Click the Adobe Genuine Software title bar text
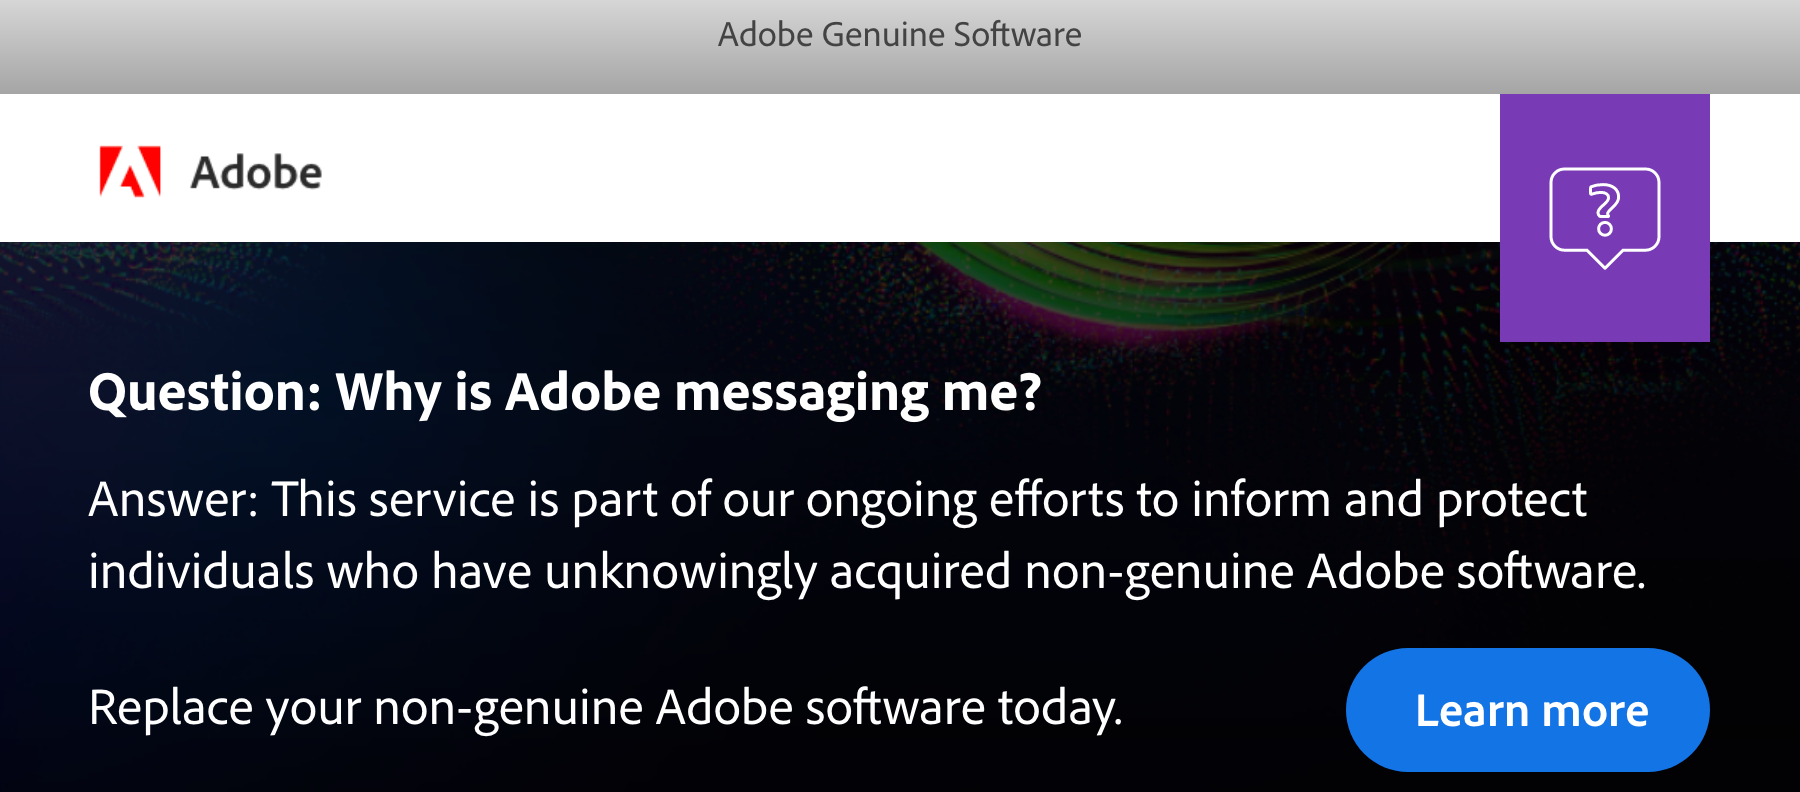Image resolution: width=1800 pixels, height=792 pixels. pyautogui.click(x=899, y=34)
